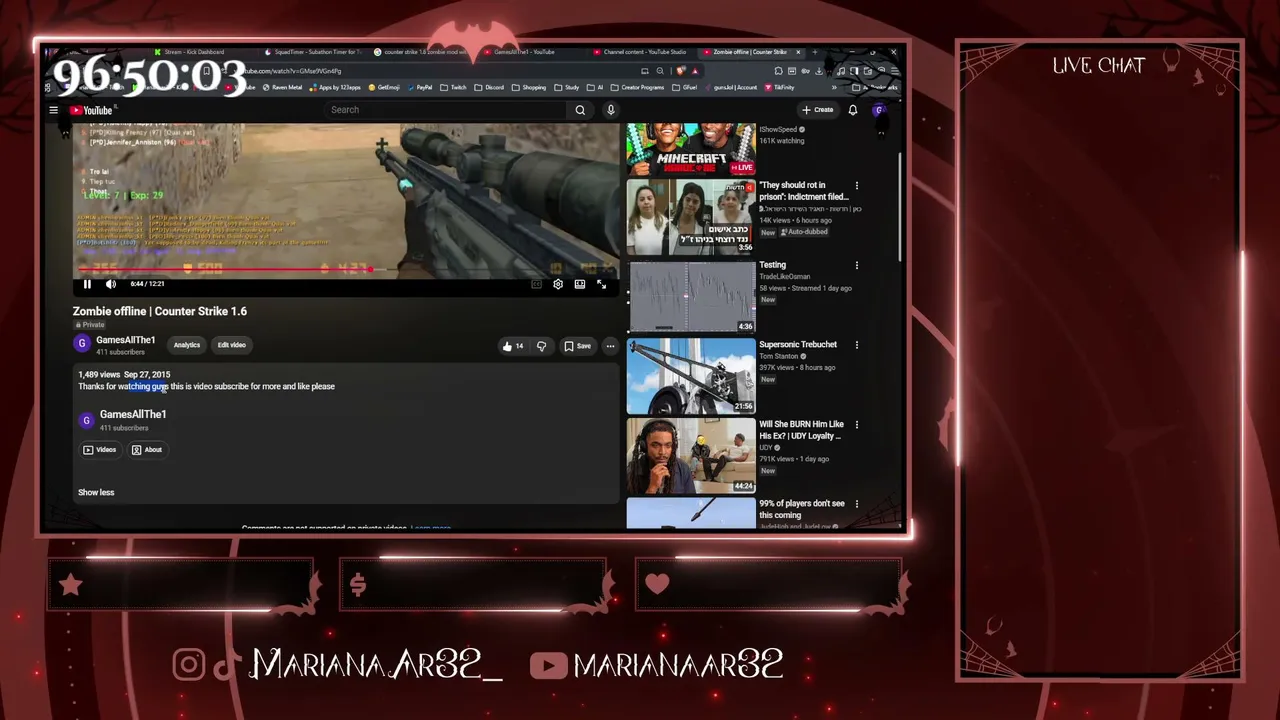Screen dimensions: 1280x720
Task: Switch to the GamesAllThe1 - YouTube tab
Action: (x=523, y=52)
